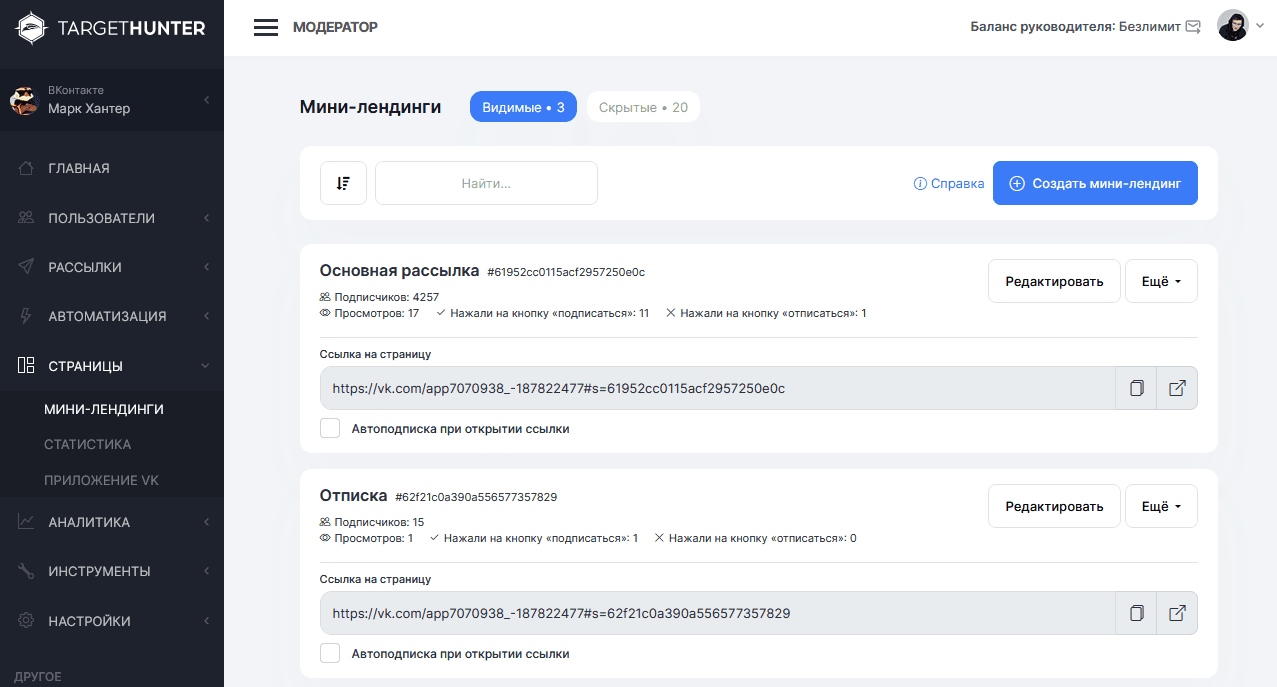This screenshot has height=687, width=1277.
Task: Click the balance message icon in header
Action: [x=1193, y=27]
